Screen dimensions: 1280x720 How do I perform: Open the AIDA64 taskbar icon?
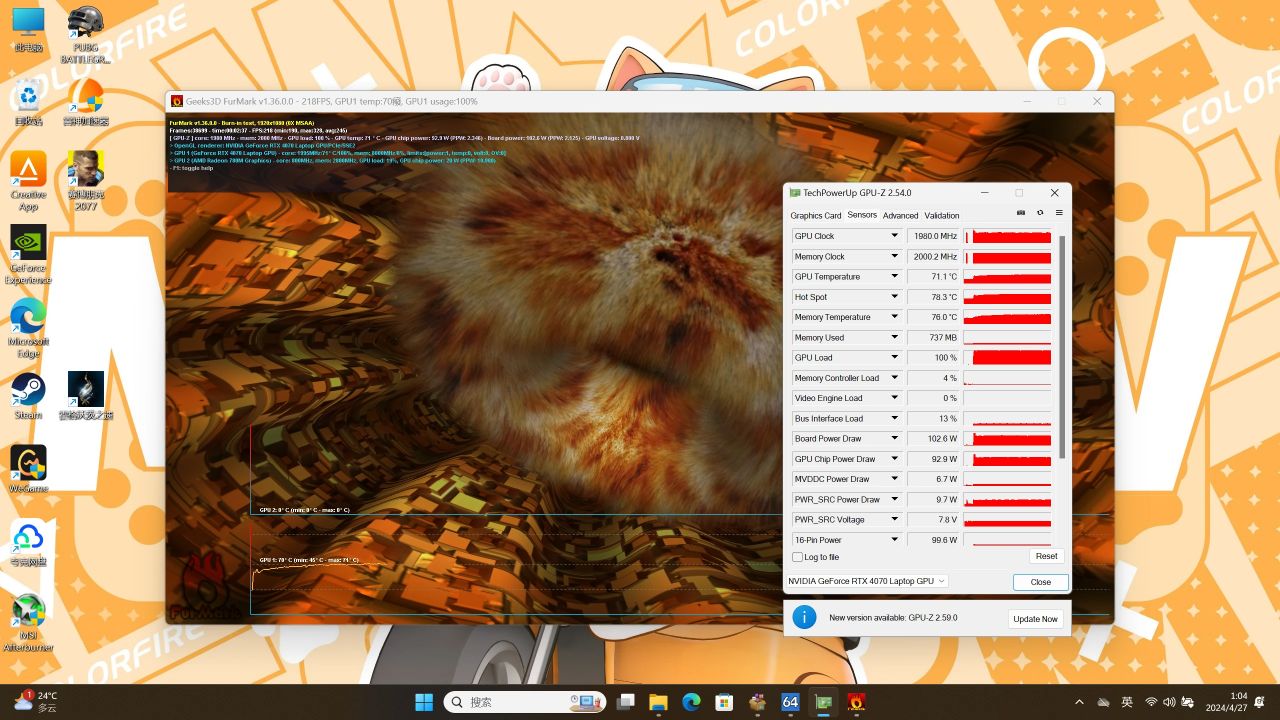790,702
